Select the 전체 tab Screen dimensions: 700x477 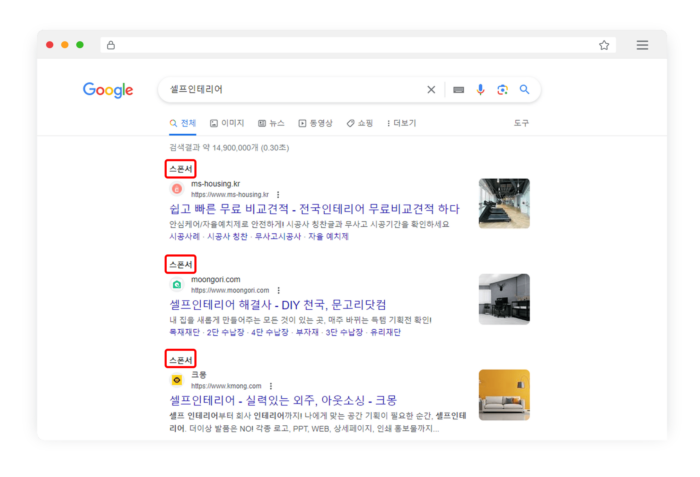(x=183, y=123)
